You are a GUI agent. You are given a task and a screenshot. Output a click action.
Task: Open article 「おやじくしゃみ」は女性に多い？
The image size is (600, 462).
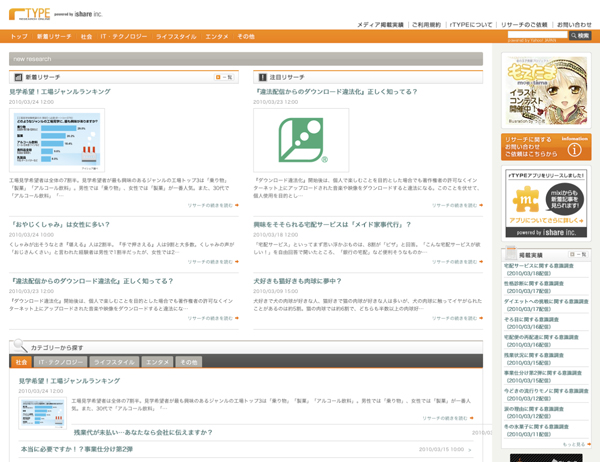tap(59, 224)
